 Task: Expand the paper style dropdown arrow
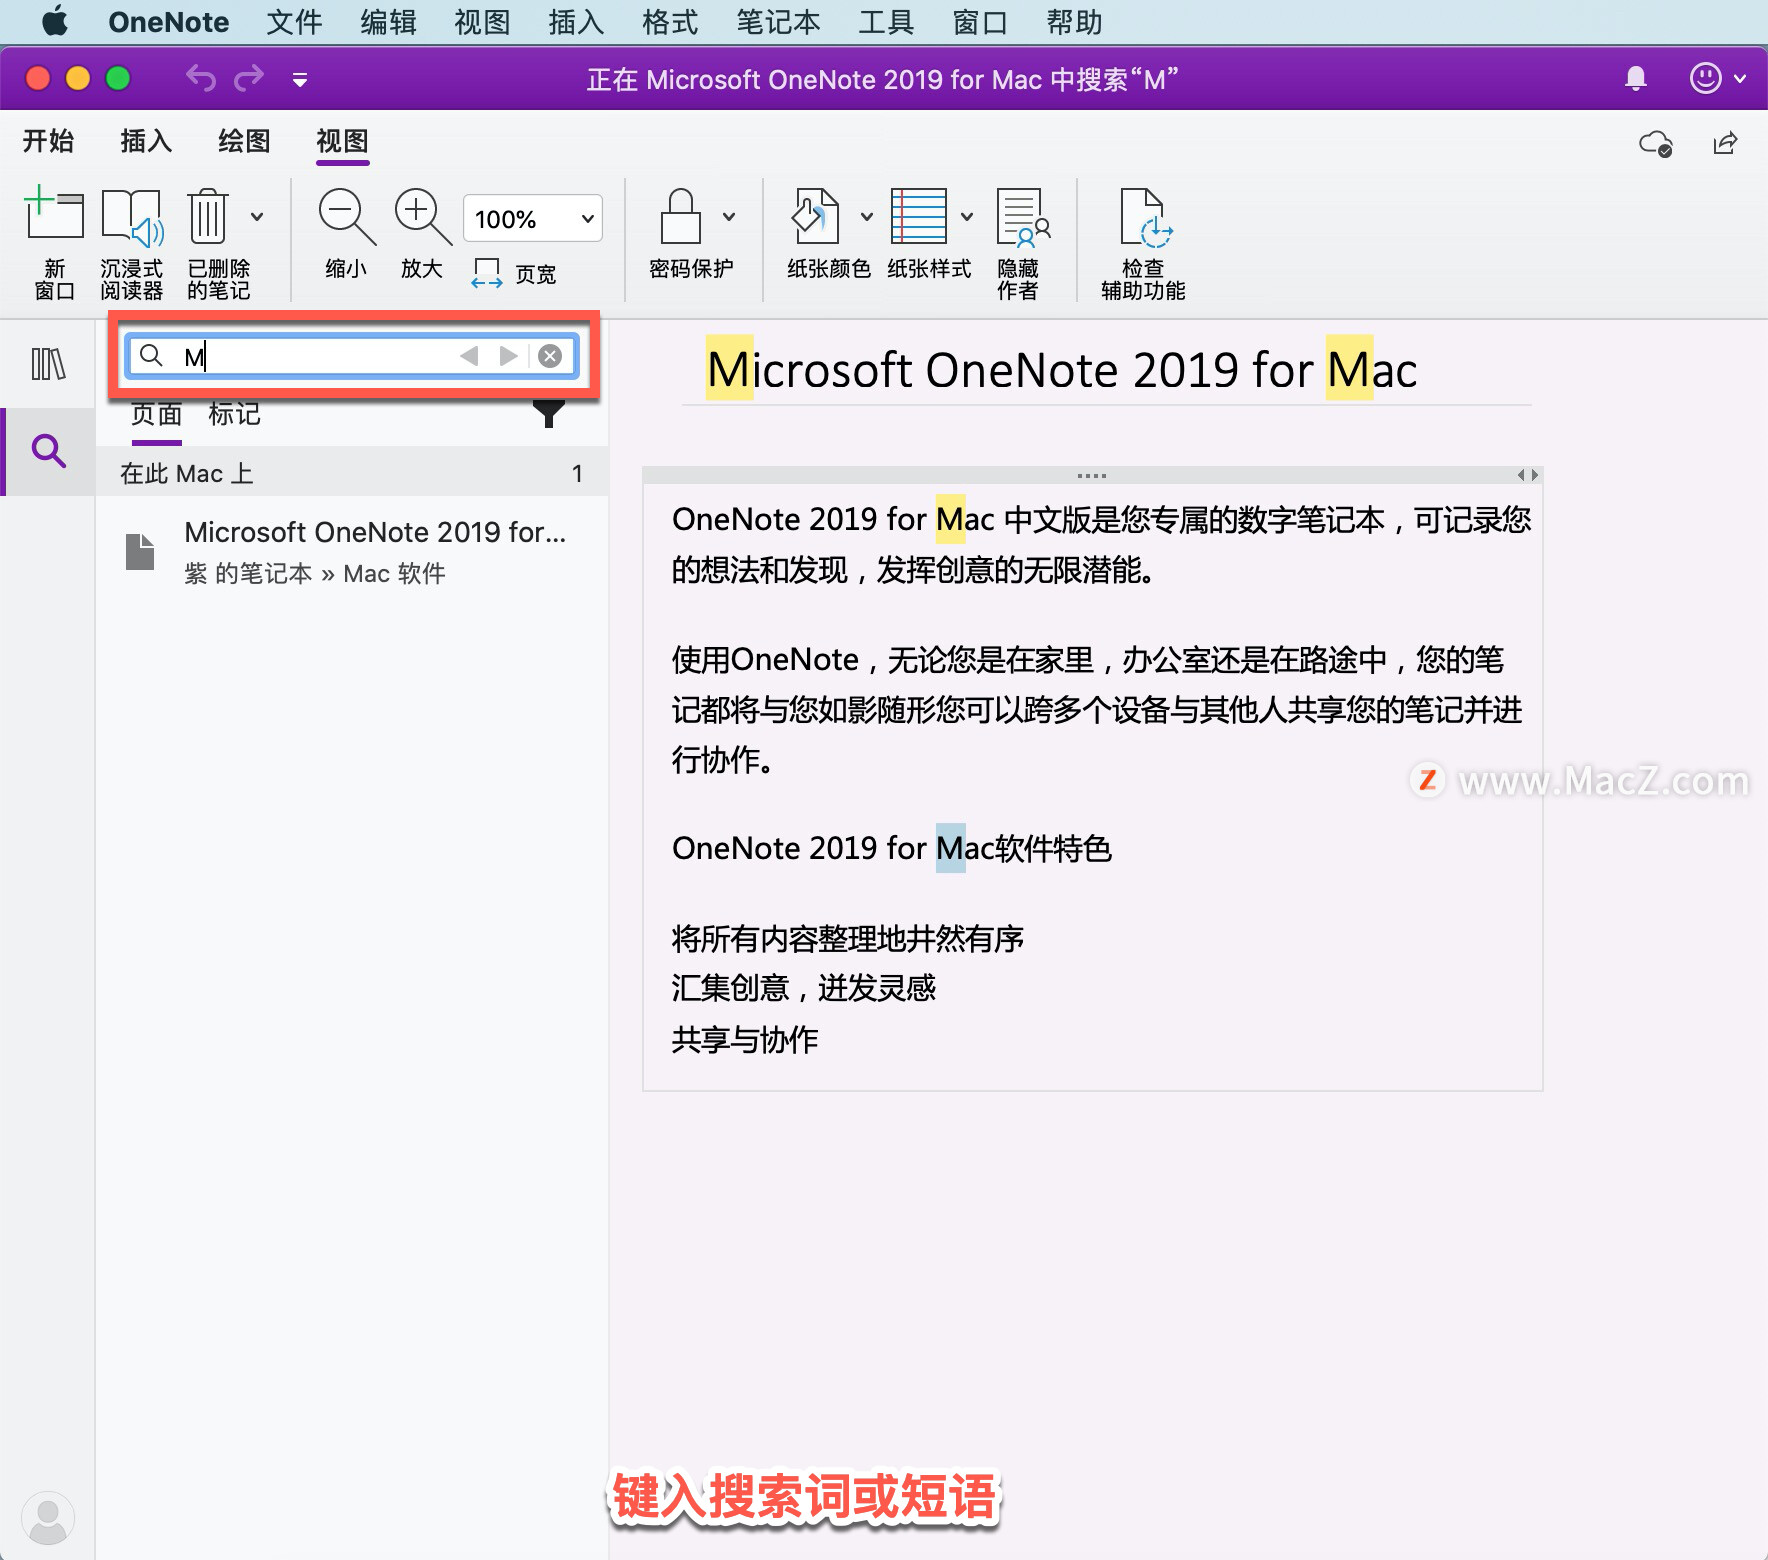(x=967, y=217)
